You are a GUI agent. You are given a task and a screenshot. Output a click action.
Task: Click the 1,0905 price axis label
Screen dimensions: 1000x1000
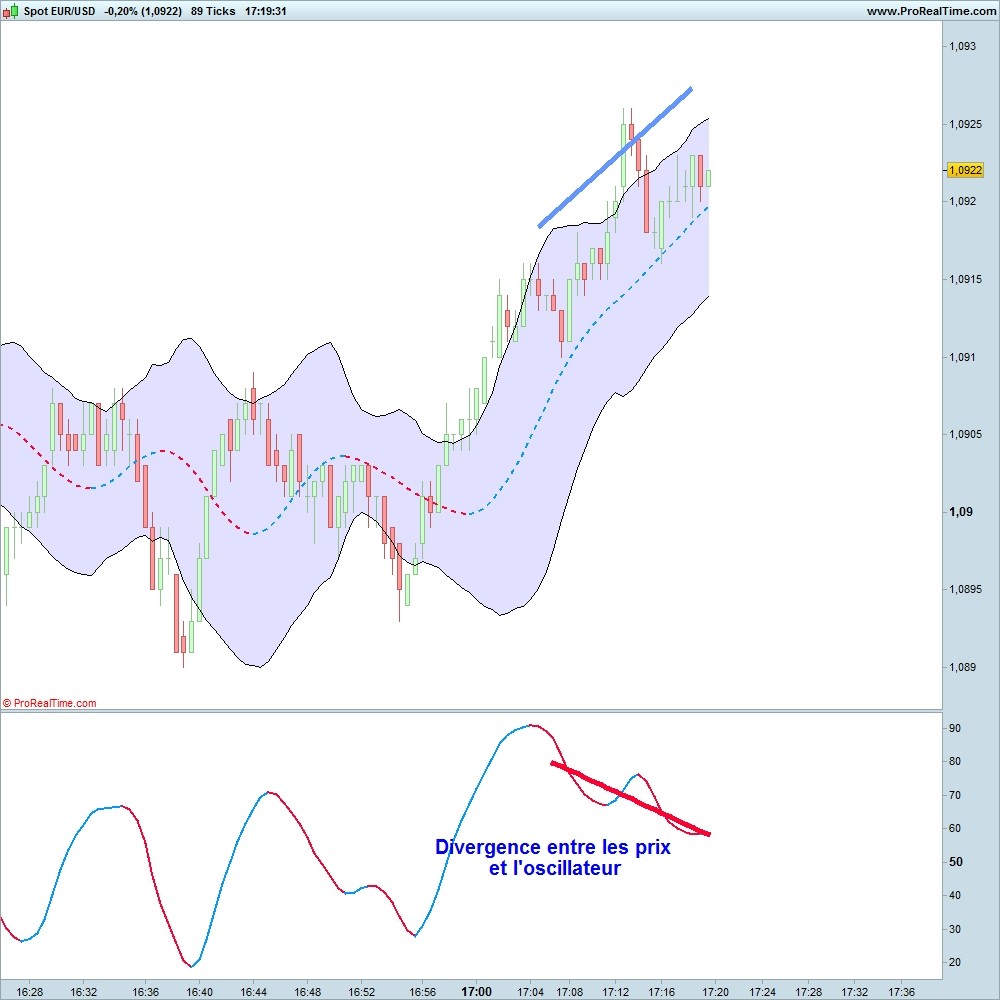pyautogui.click(x=965, y=434)
